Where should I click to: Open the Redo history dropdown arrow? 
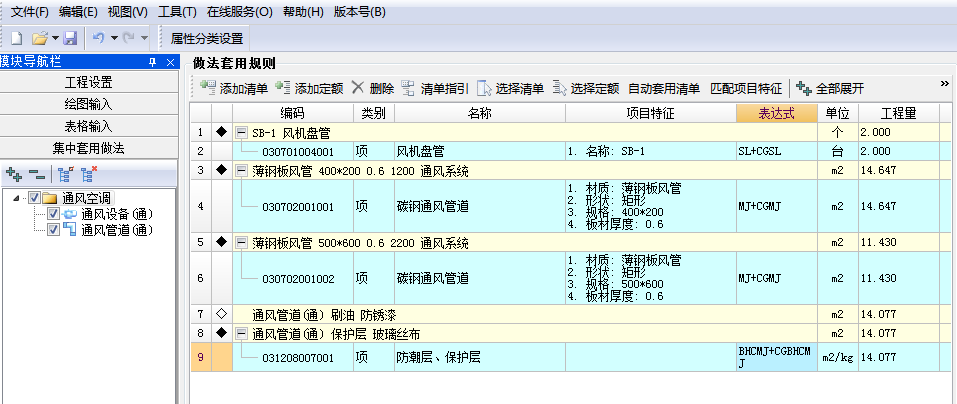145,39
